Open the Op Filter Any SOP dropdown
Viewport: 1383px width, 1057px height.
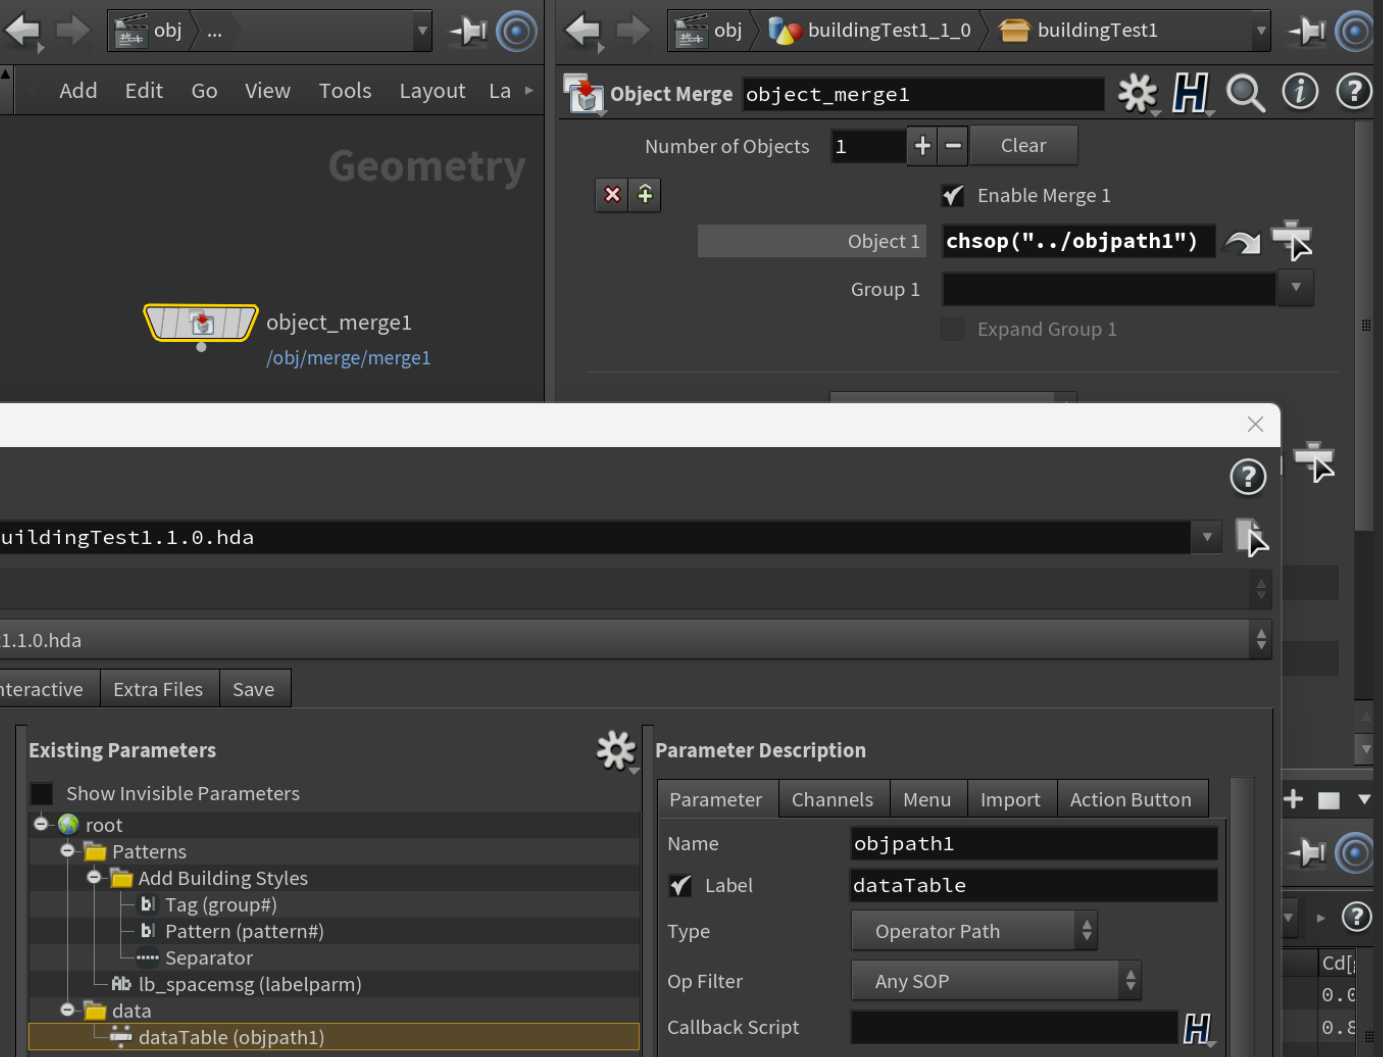pos(996,981)
